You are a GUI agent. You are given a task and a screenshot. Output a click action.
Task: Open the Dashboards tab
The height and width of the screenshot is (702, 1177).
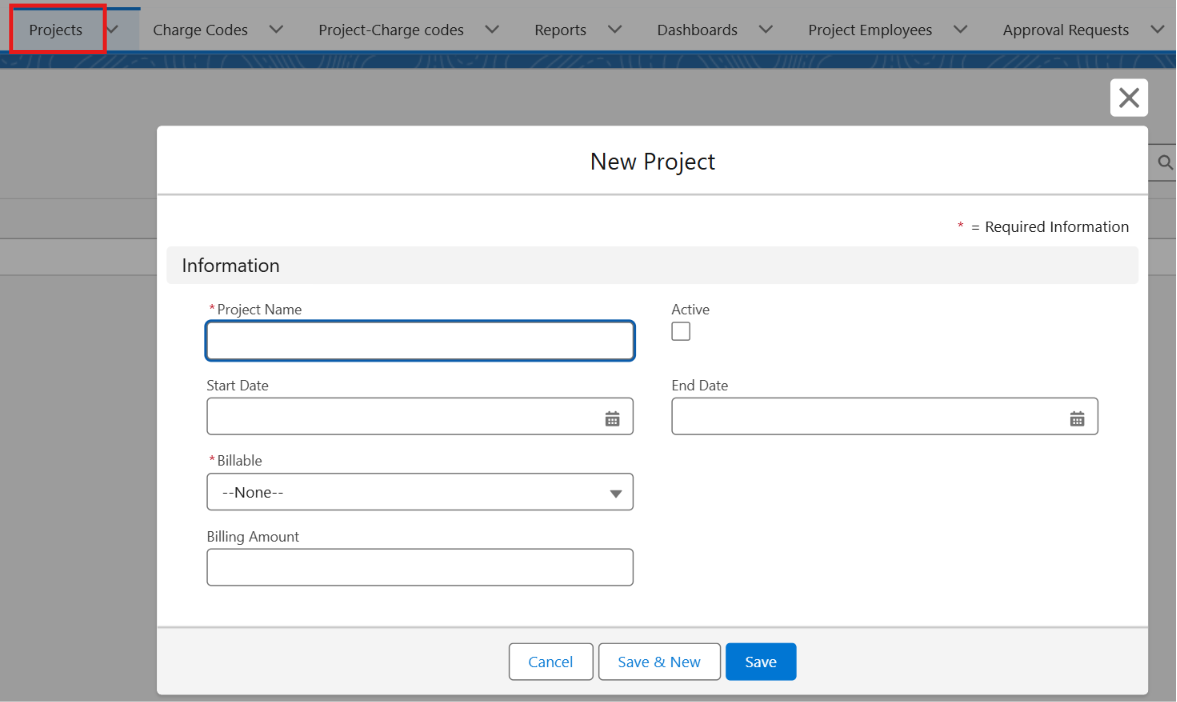coord(697,30)
